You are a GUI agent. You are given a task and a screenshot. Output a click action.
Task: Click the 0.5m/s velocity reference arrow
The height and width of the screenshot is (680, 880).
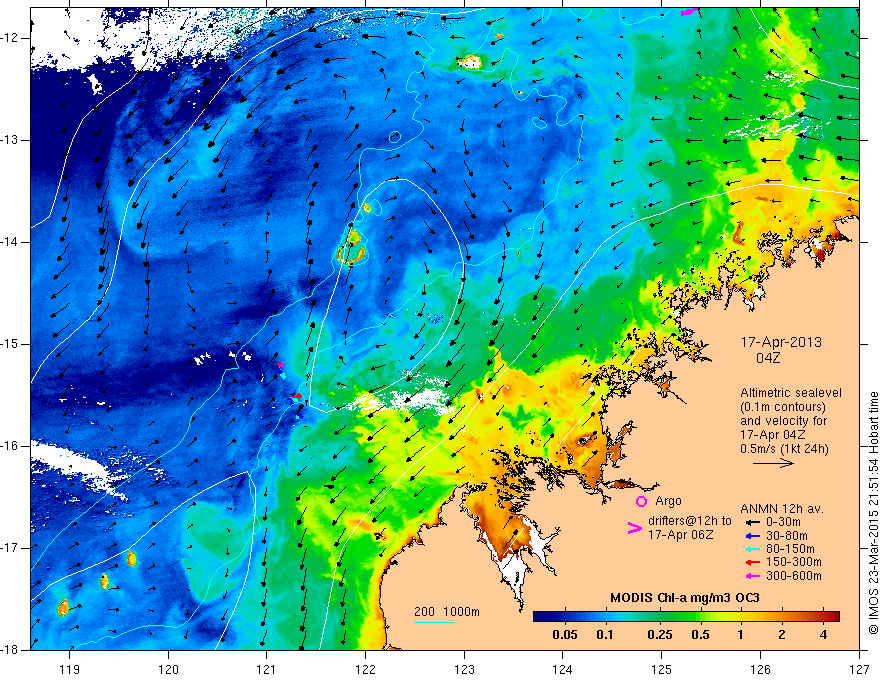[x=773, y=463]
